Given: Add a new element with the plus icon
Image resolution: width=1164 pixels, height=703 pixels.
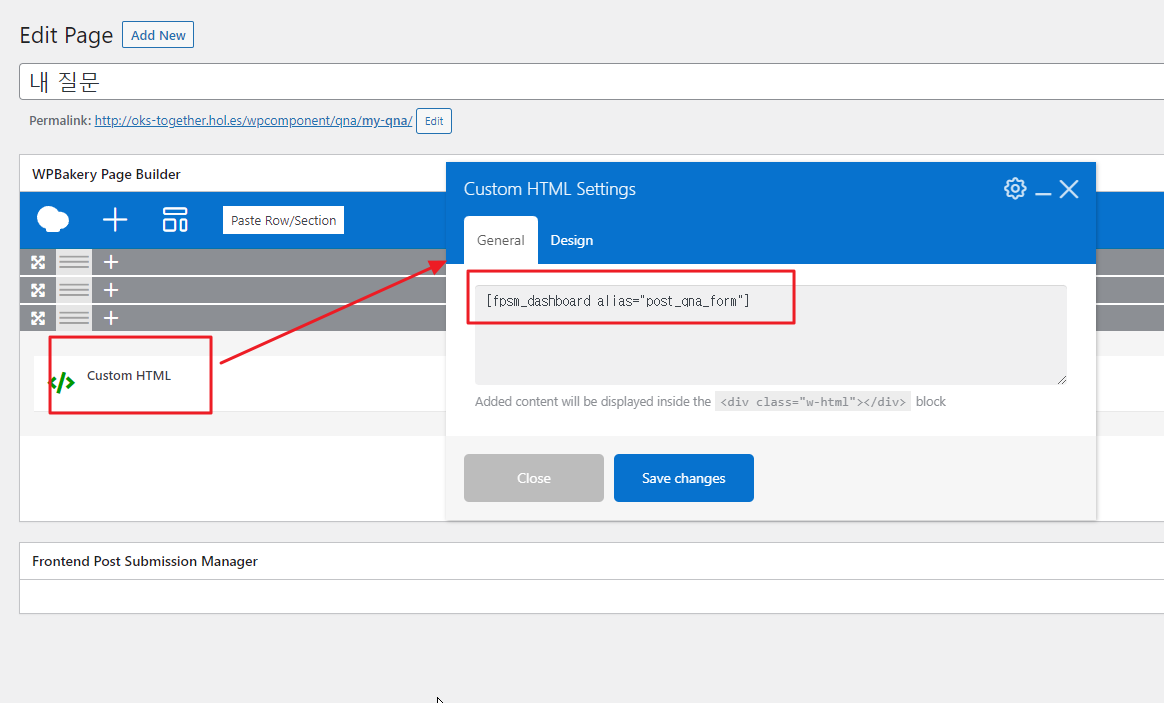Looking at the screenshot, I should [115, 220].
